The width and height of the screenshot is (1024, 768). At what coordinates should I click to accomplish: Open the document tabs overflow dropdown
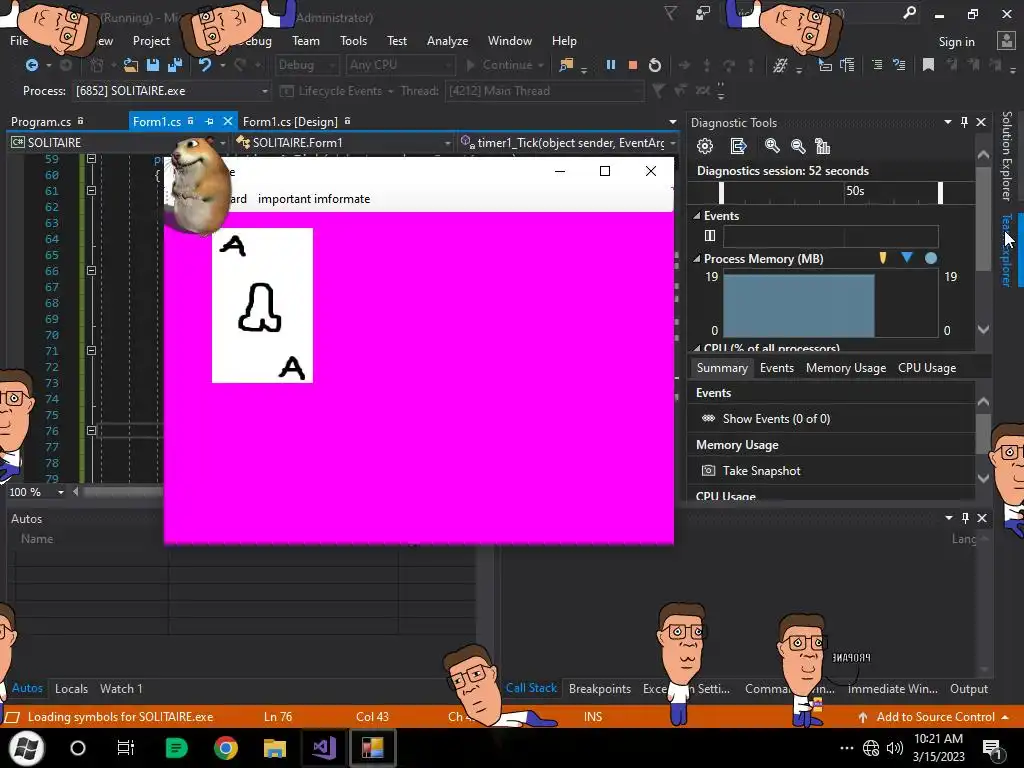click(673, 121)
